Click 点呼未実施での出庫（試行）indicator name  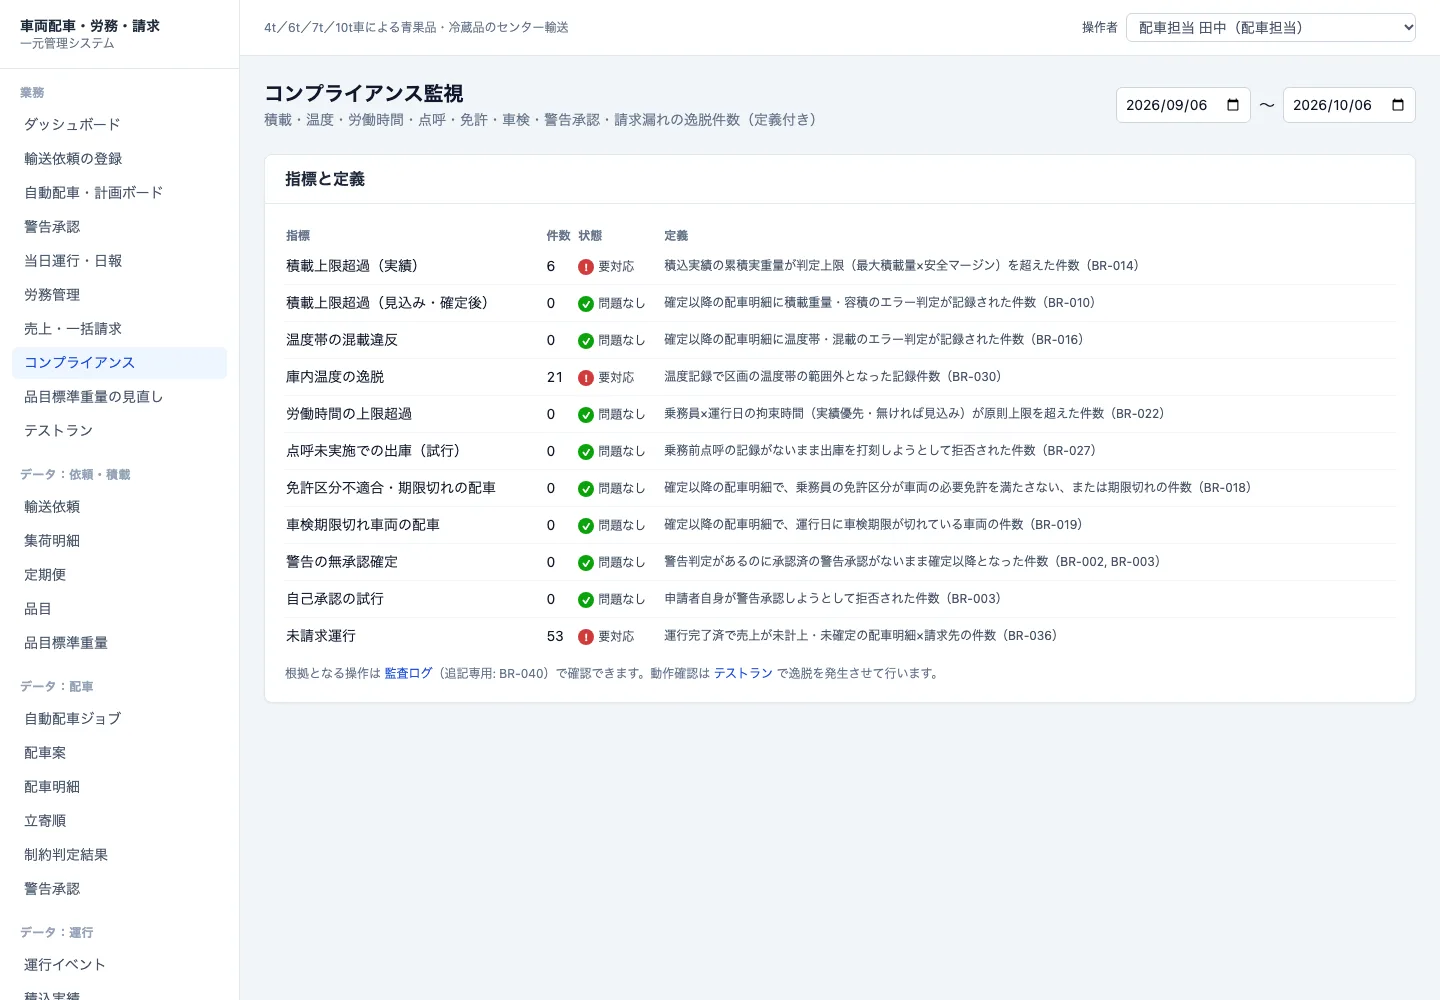[373, 451]
